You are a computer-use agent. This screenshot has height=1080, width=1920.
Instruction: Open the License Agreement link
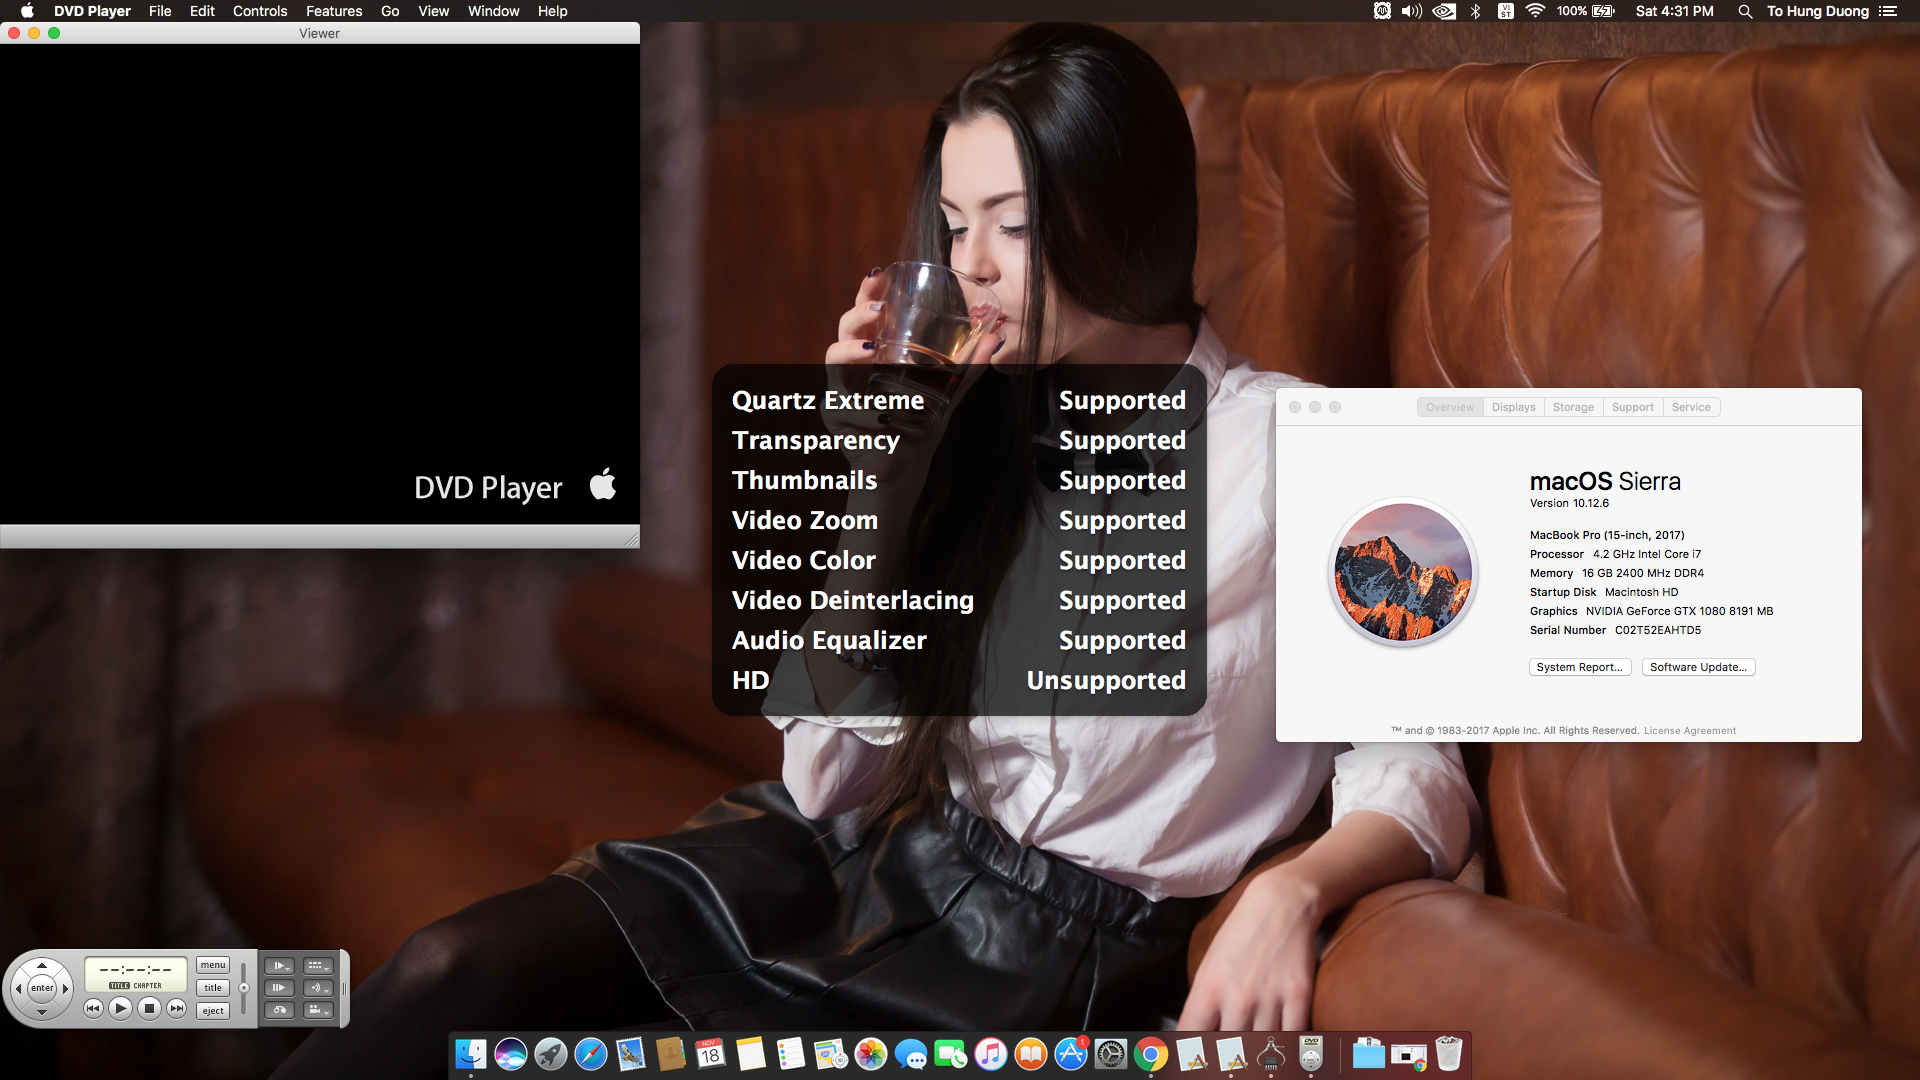[1690, 731]
